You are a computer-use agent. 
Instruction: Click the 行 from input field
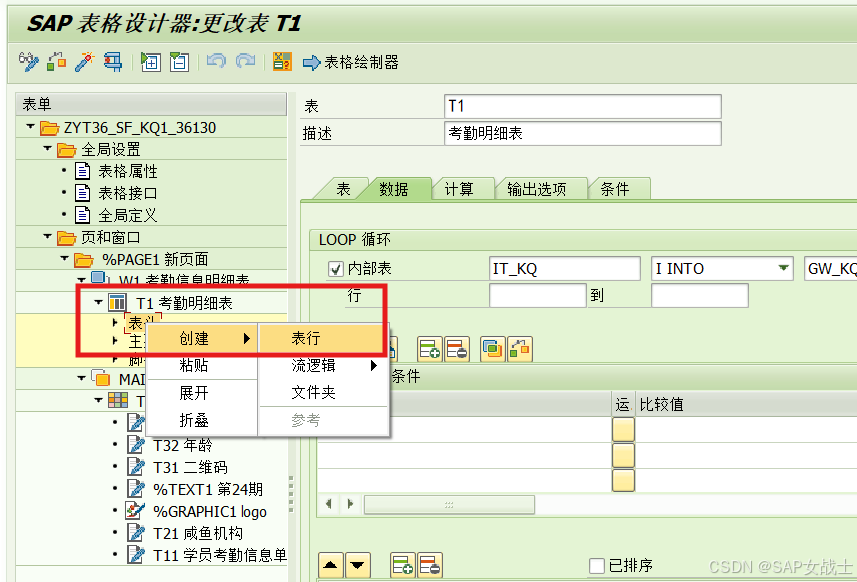pyautogui.click(x=538, y=296)
